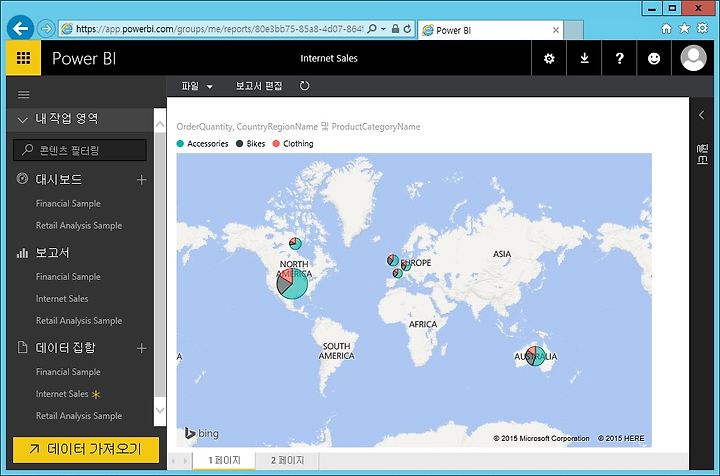Viewport: 720px width, 476px height.
Task: Expand the right side pane chevron
Action: coord(701,115)
